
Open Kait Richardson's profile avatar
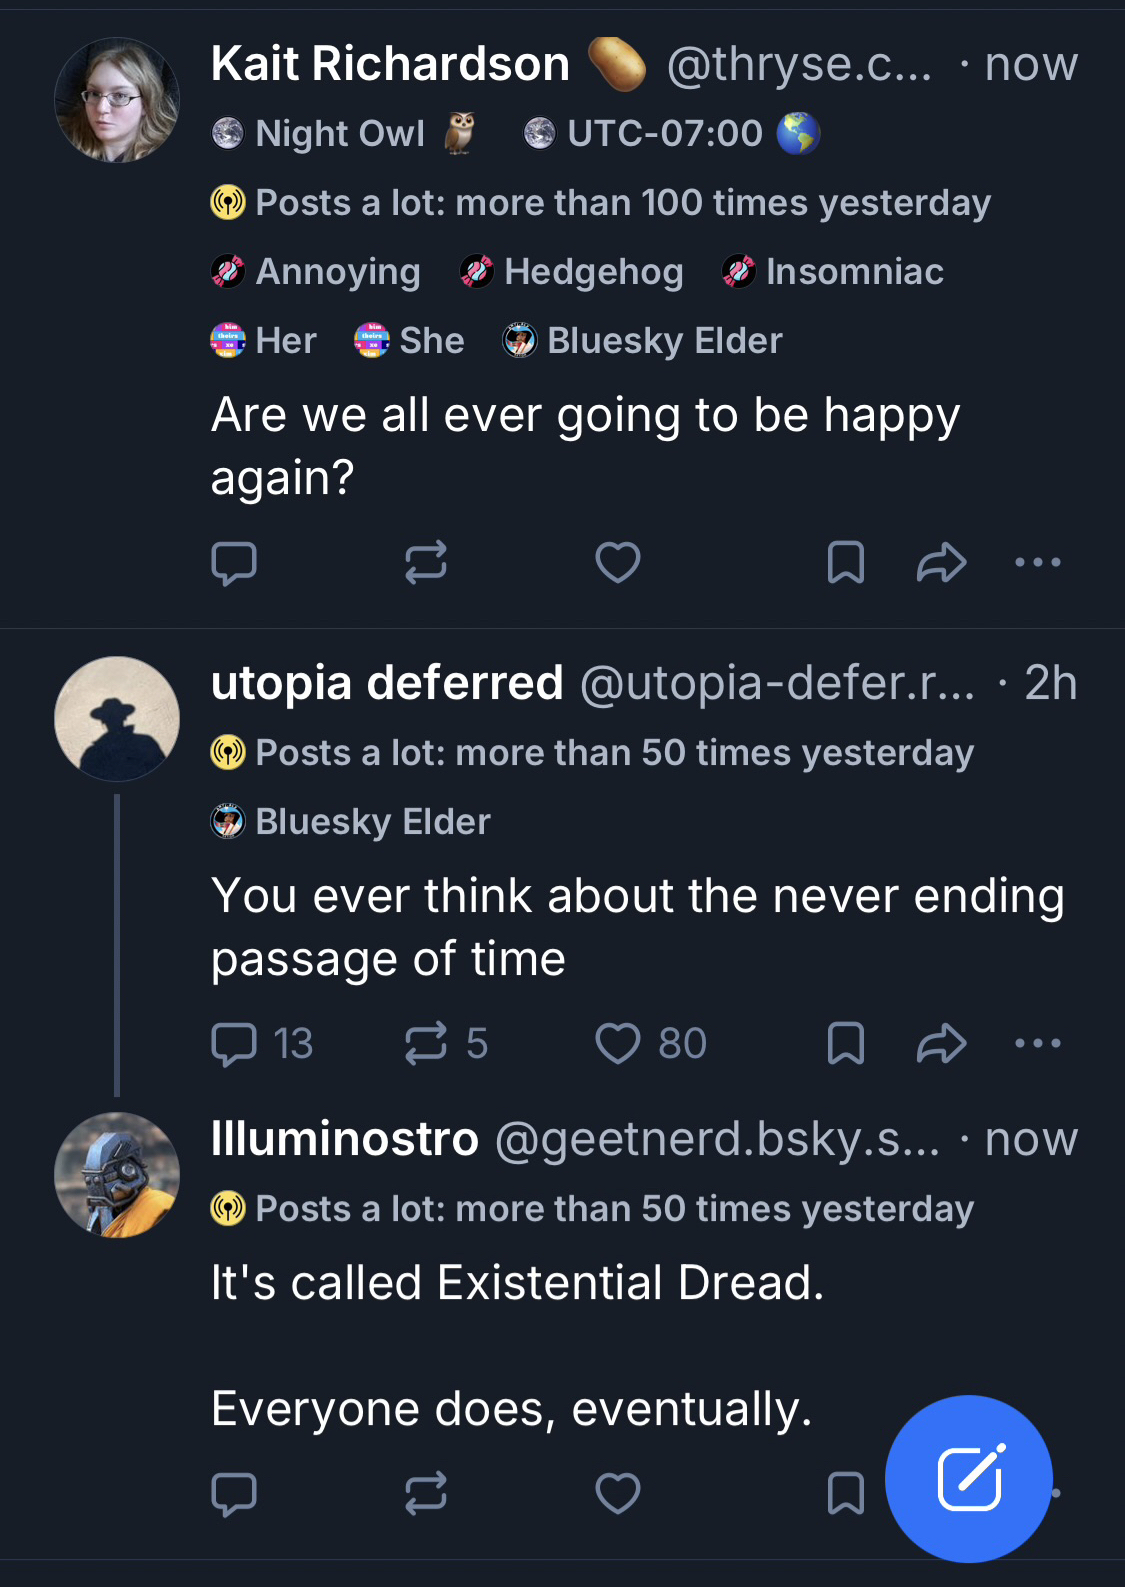coord(117,100)
